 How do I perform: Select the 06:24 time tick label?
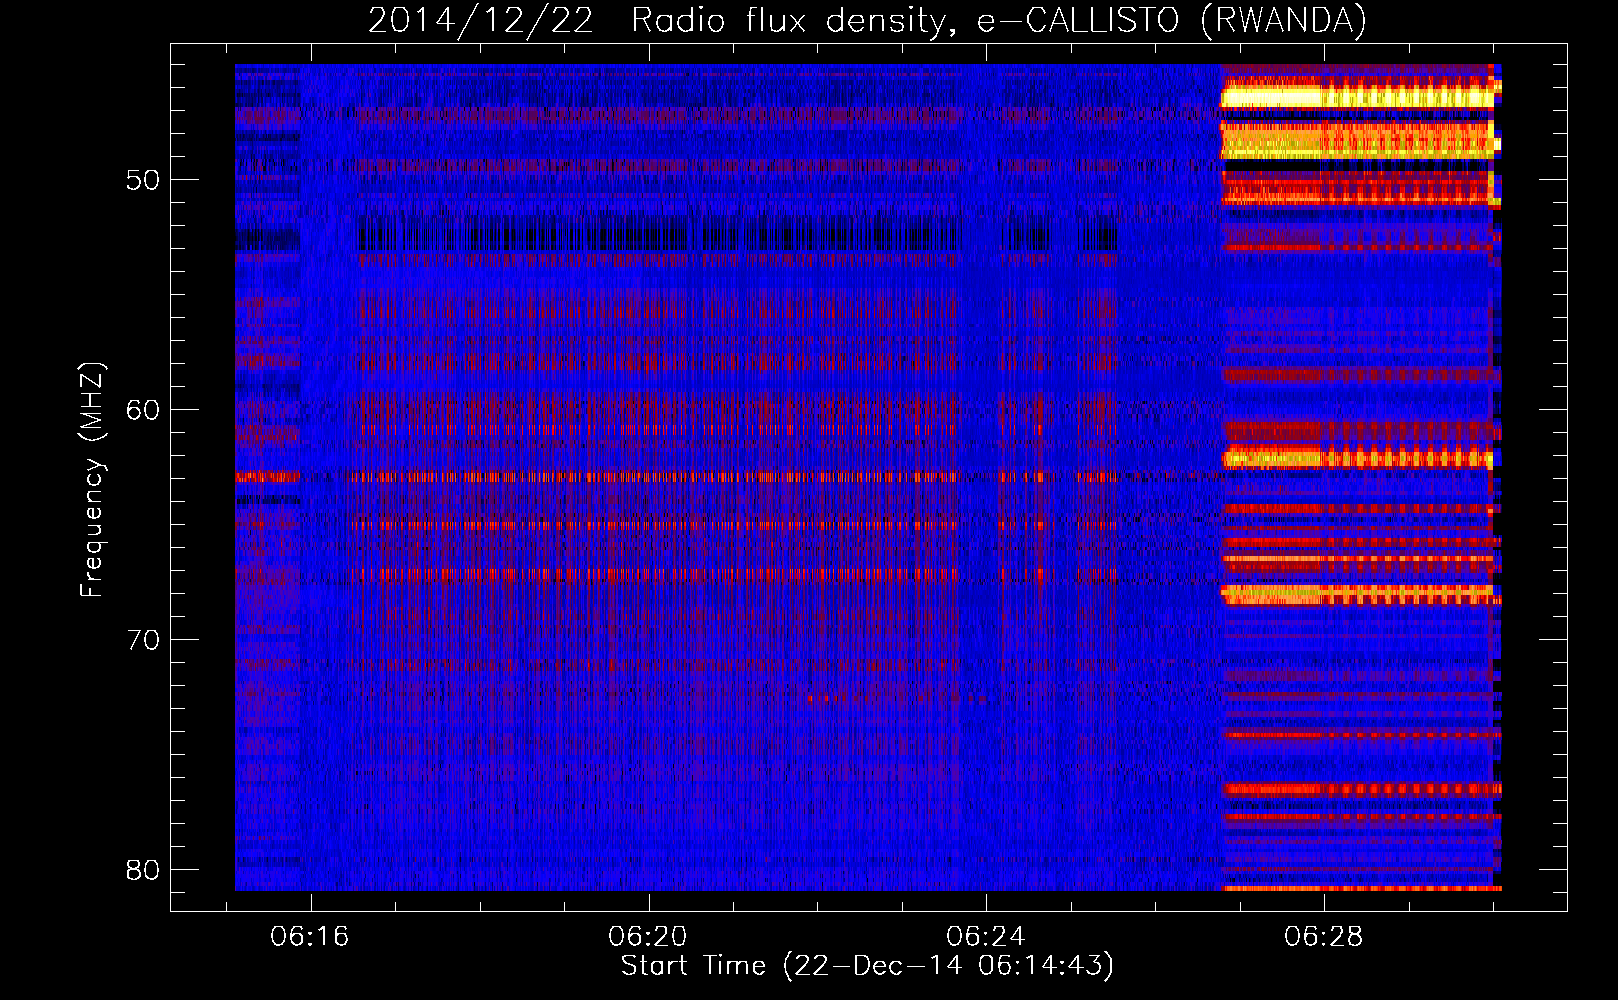point(986,936)
